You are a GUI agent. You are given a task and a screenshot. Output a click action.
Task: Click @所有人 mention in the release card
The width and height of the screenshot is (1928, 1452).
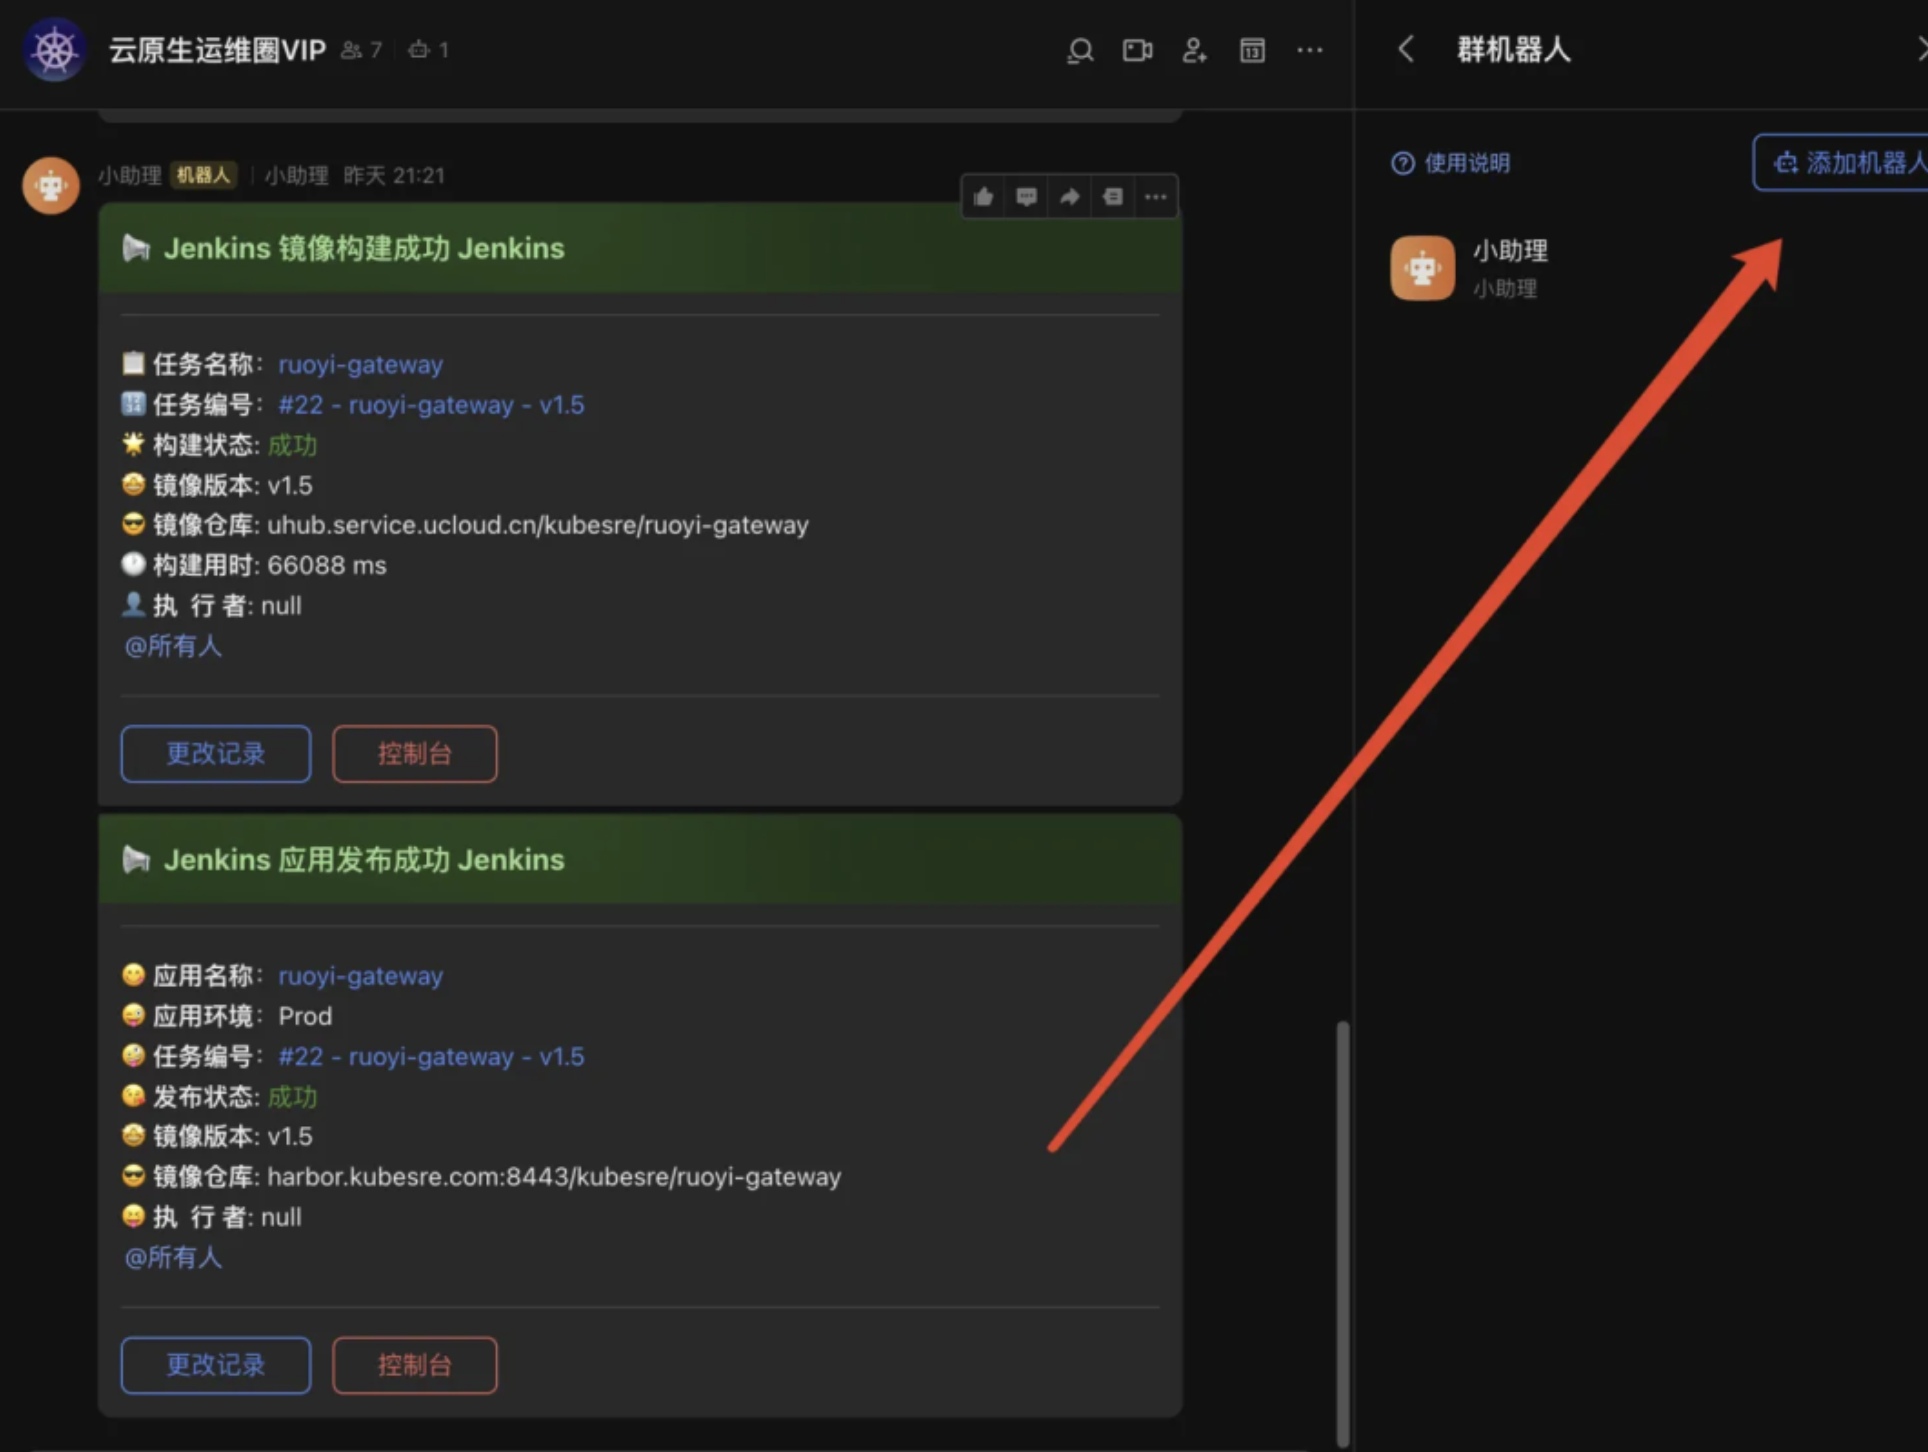pos(172,1257)
